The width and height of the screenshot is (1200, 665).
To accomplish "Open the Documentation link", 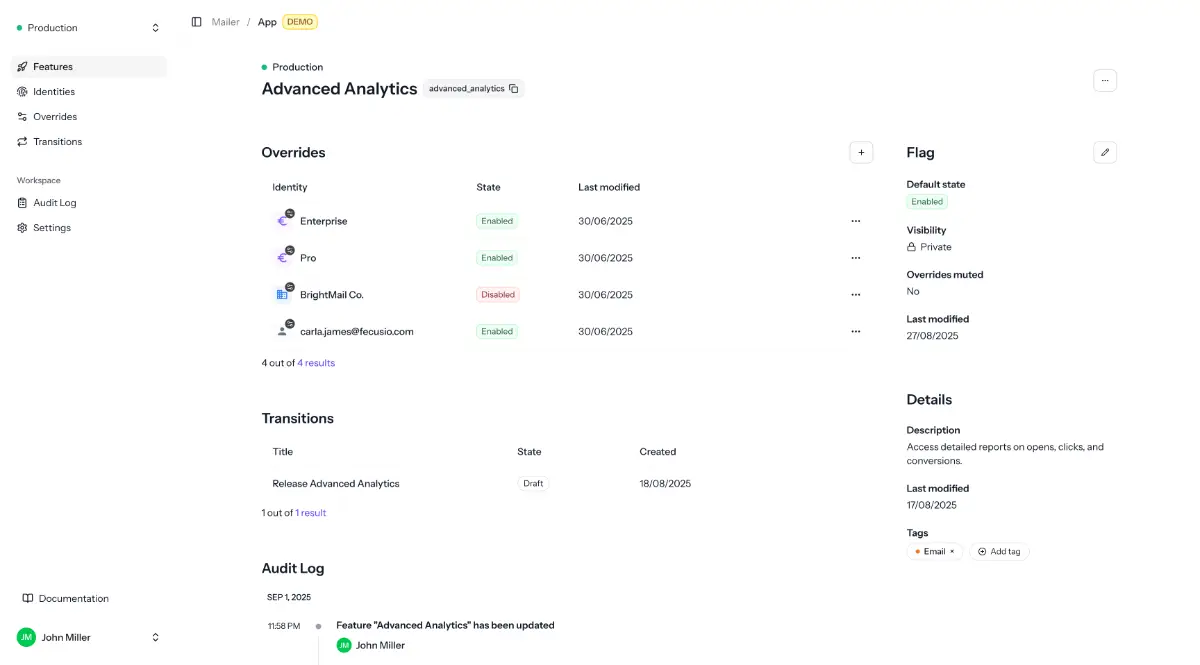I will [x=73, y=599].
